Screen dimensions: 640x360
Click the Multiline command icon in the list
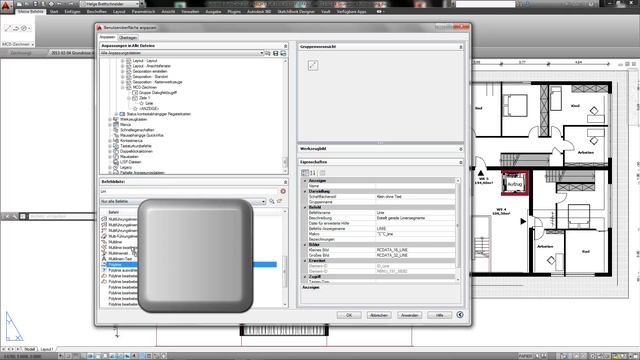(x=104, y=242)
